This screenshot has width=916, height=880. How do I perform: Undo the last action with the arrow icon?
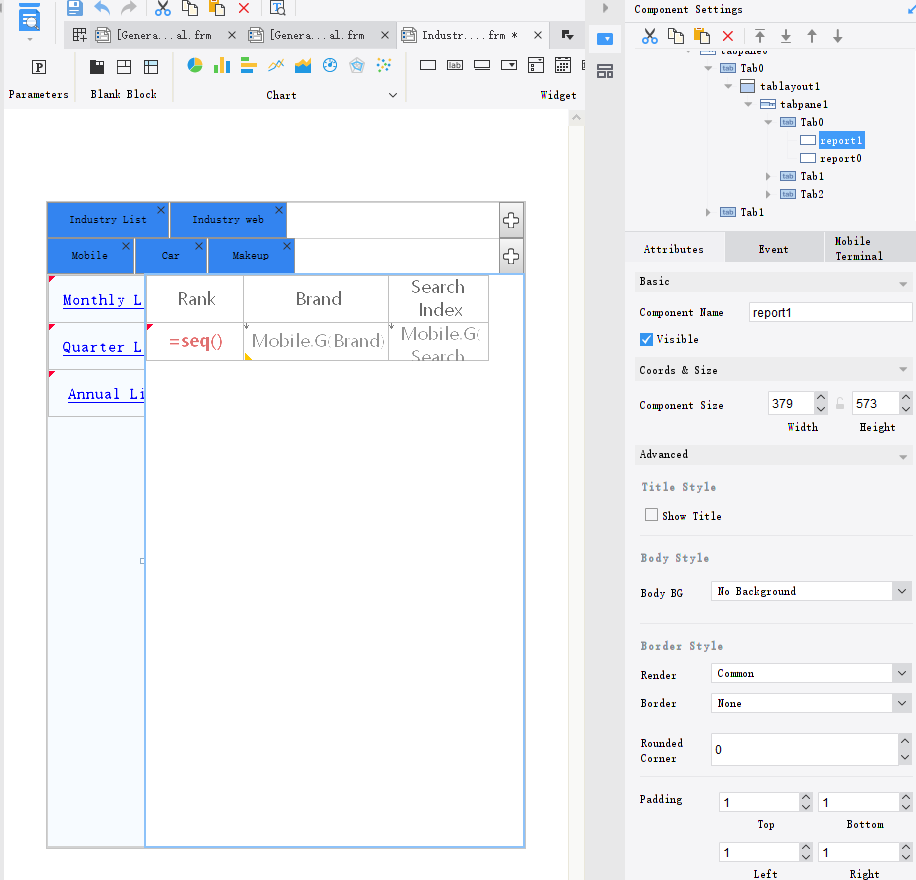pyautogui.click(x=102, y=8)
